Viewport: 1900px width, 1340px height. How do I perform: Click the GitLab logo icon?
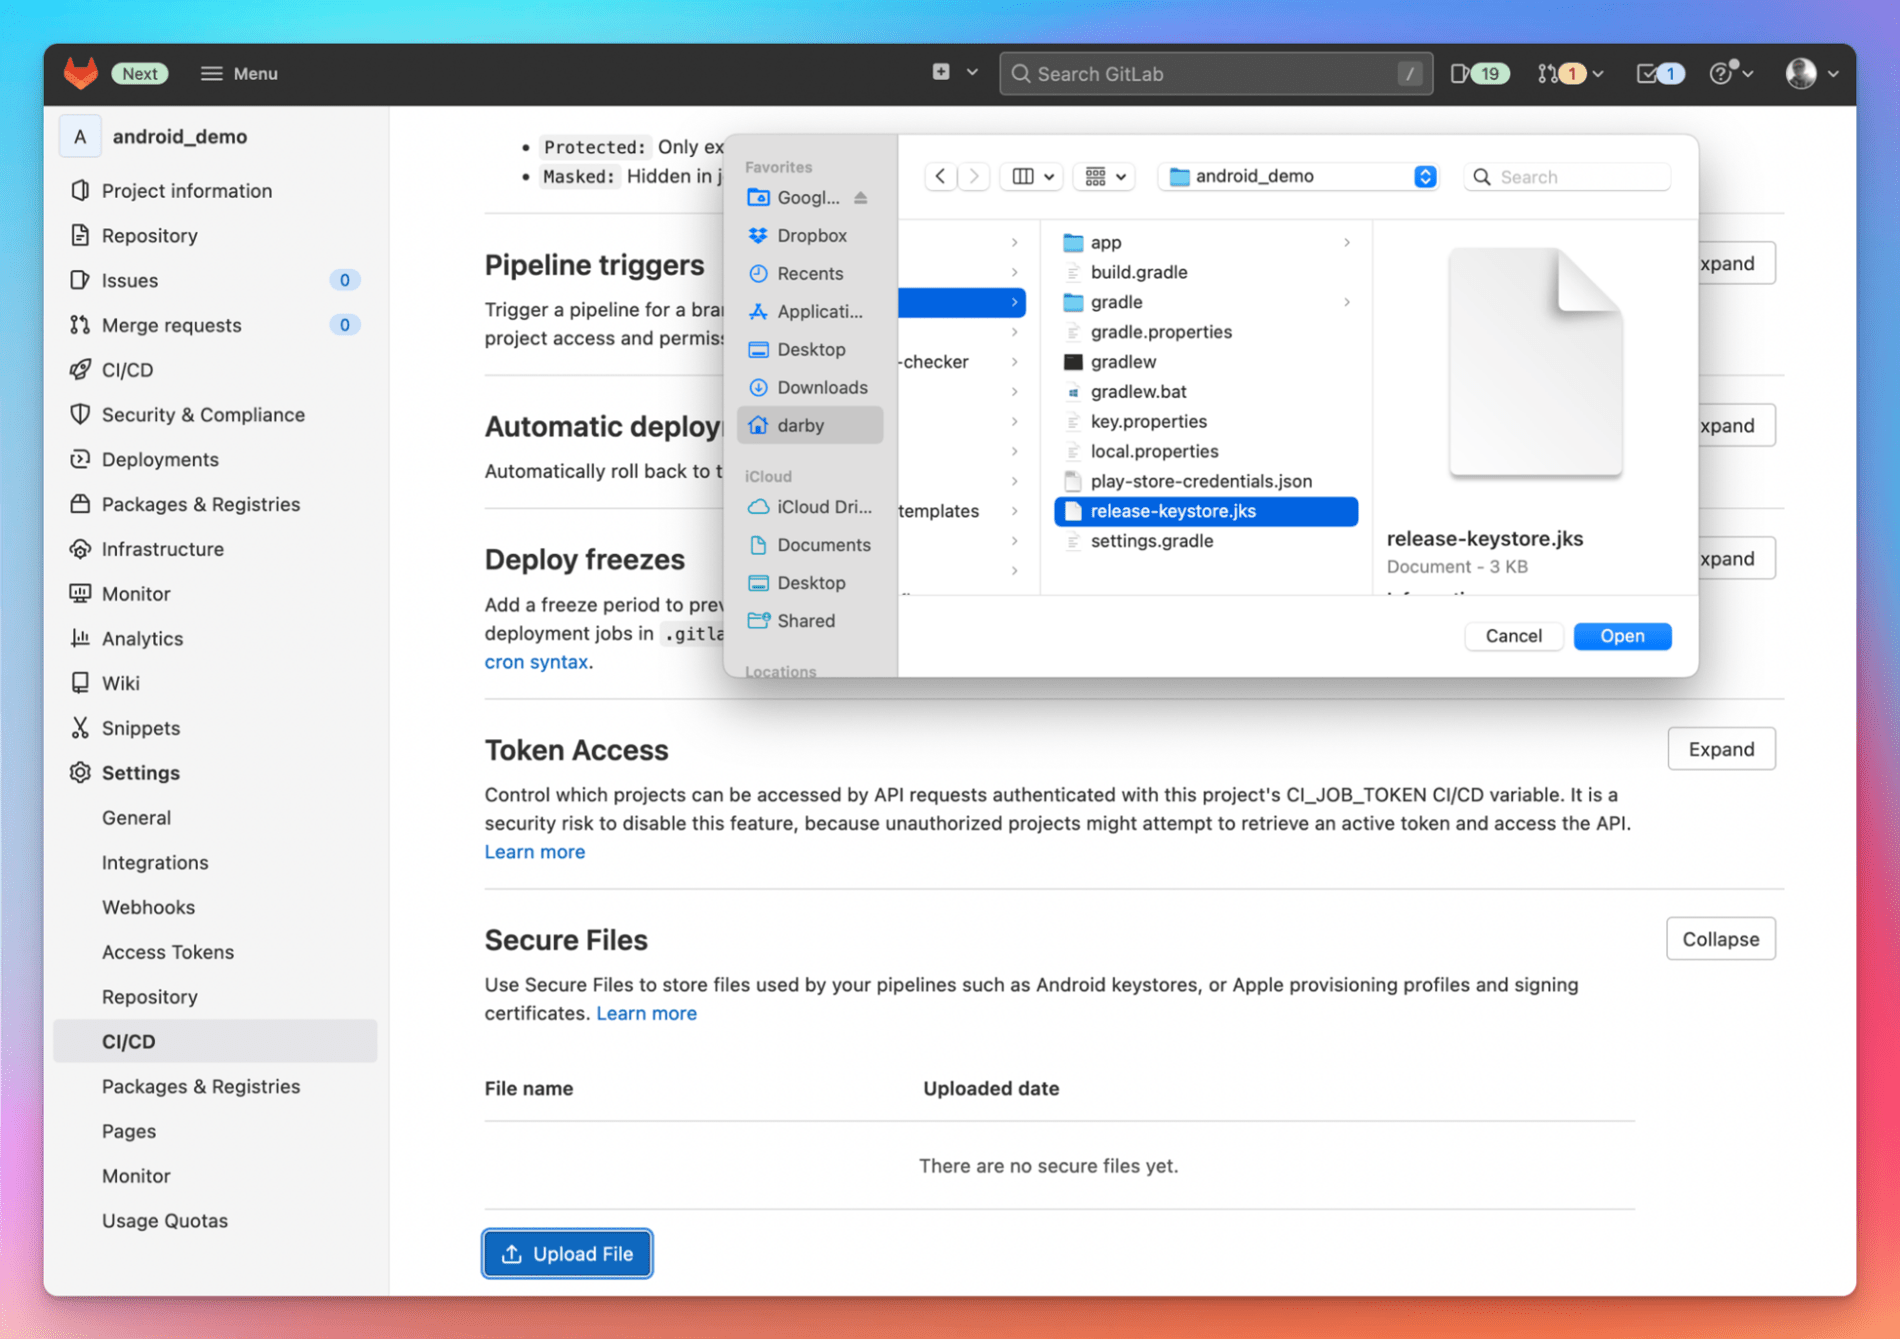click(x=80, y=73)
